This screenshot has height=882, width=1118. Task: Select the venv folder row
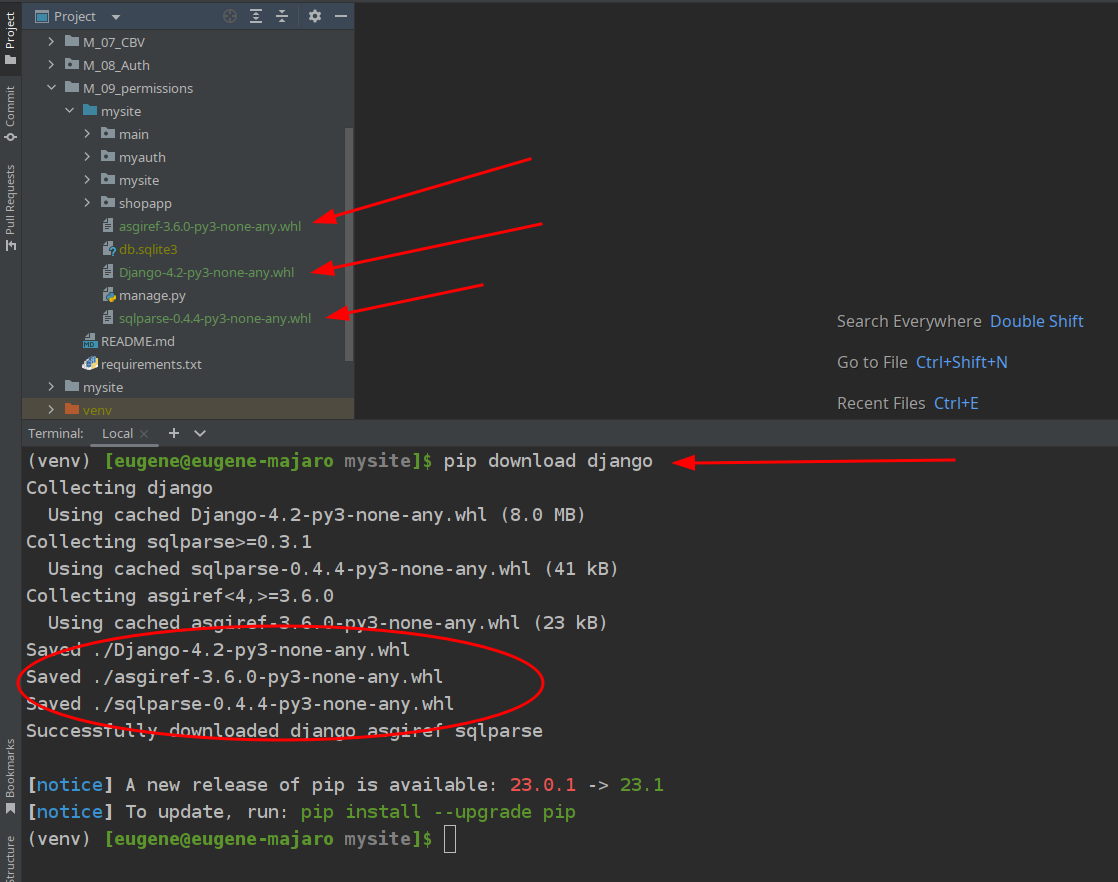188,410
